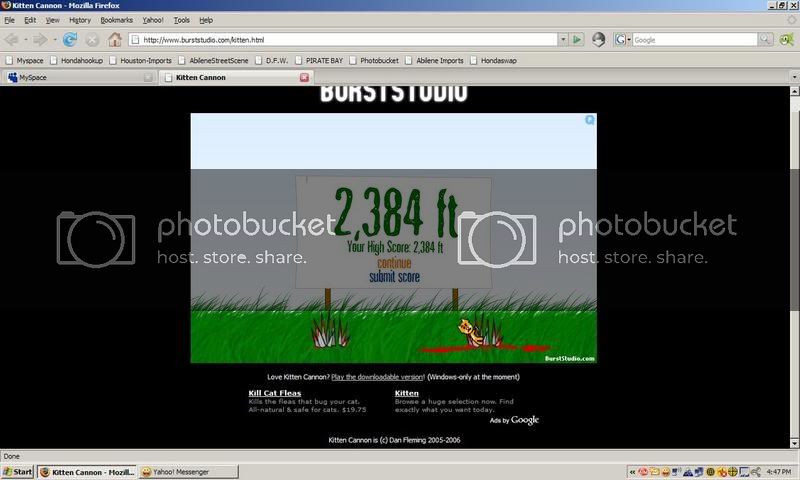Click the Yahoo Messenger smiley tray icon
800x480 pixels.
click(x=665, y=472)
